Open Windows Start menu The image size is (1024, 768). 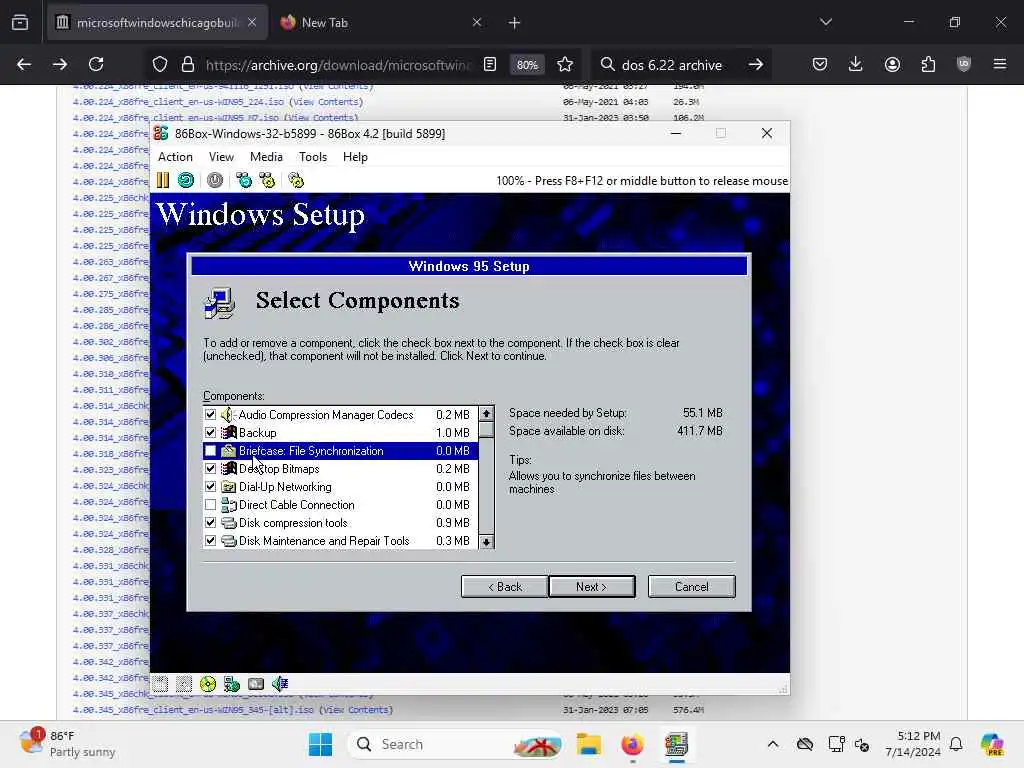coord(320,744)
